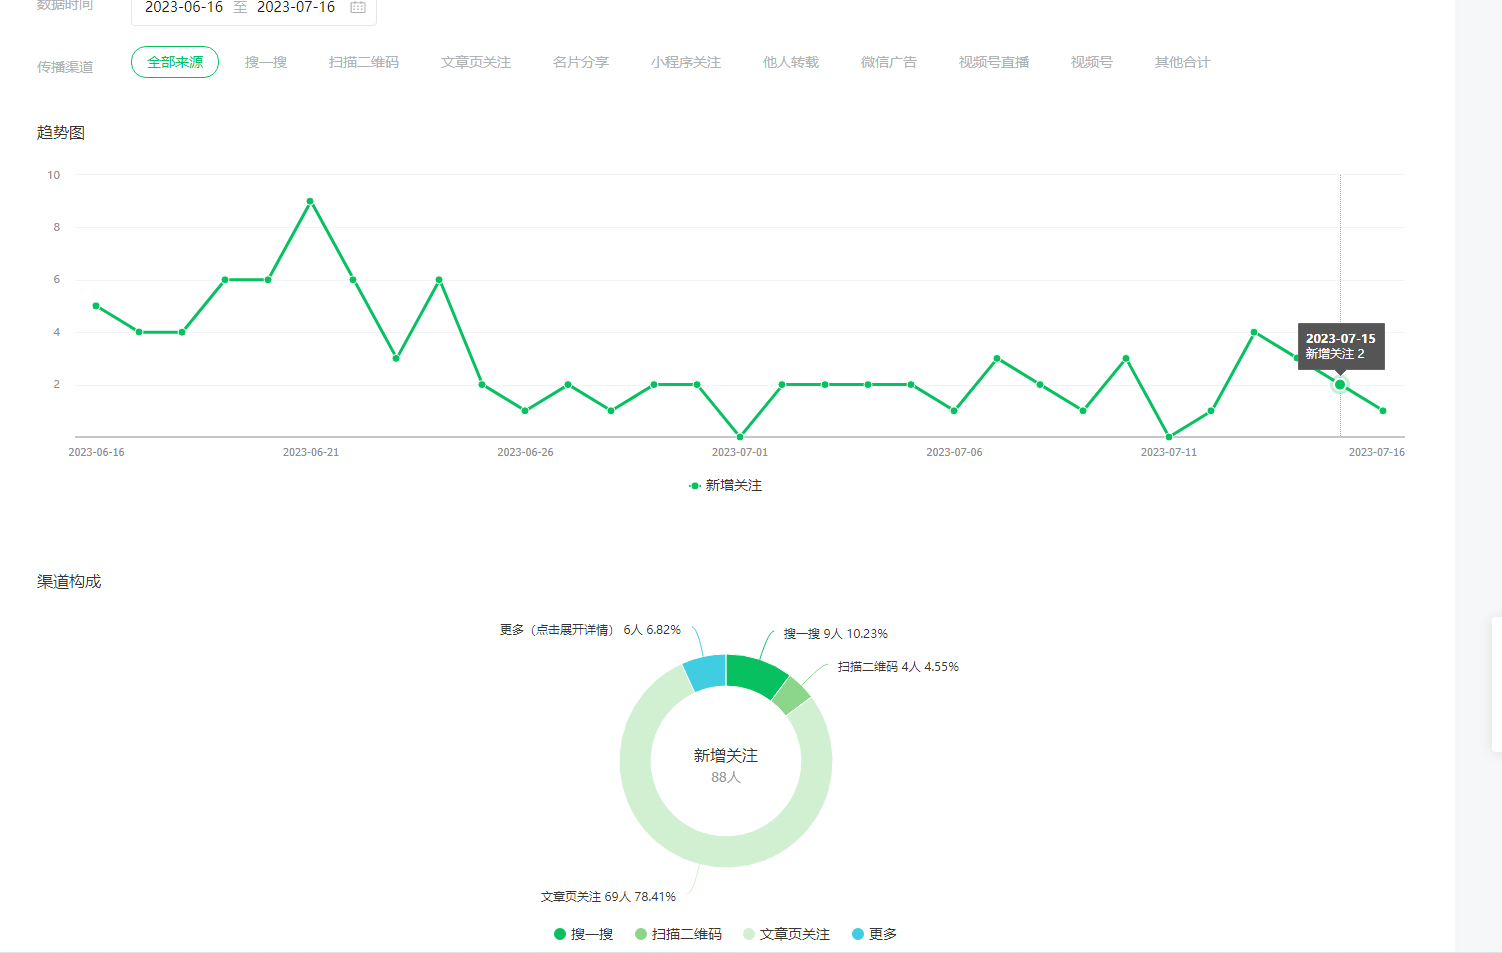Switch to the 文章页关注 channel tab
1502x953 pixels.
476,62
